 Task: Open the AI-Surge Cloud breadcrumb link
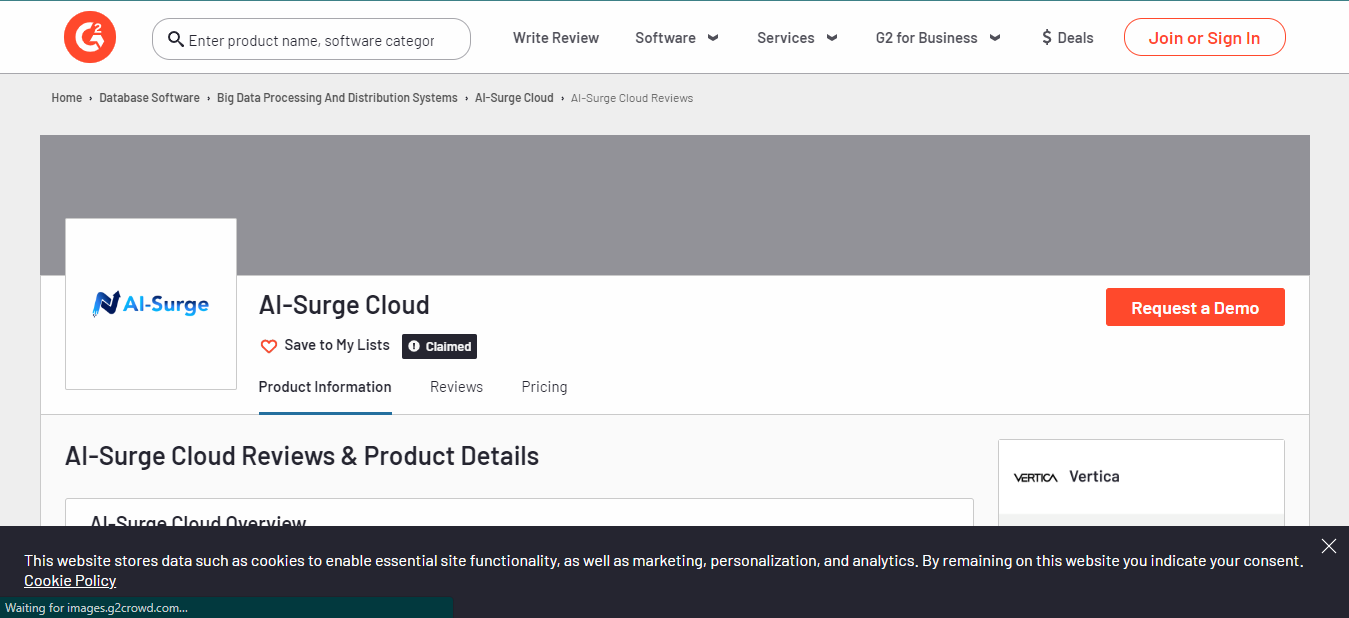coord(514,98)
